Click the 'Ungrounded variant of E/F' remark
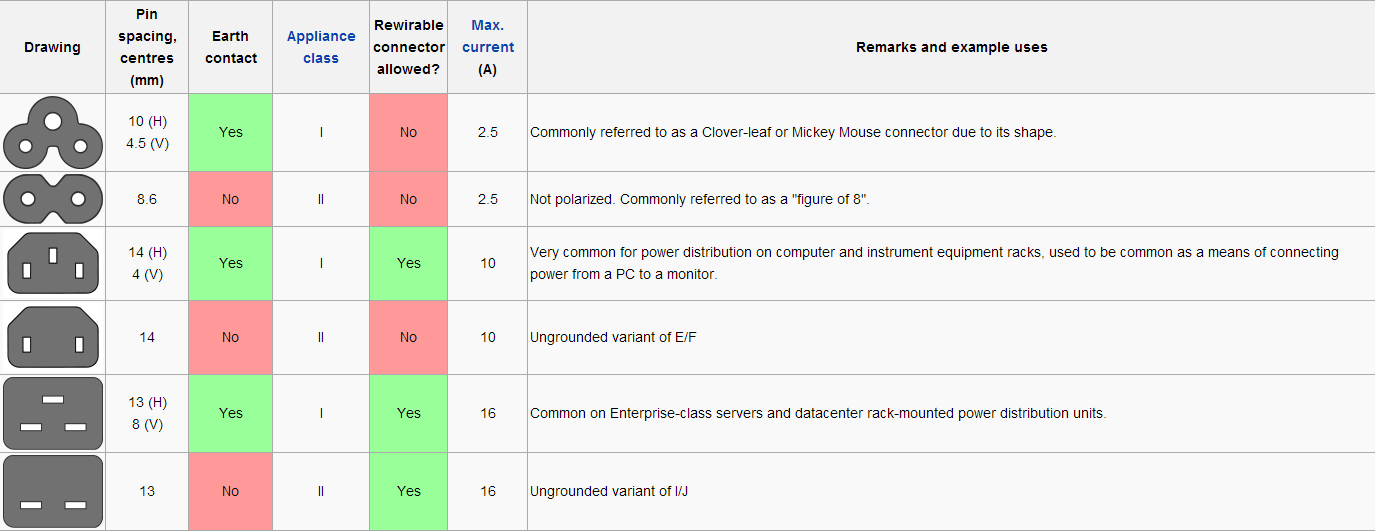1375x531 pixels. (x=613, y=337)
